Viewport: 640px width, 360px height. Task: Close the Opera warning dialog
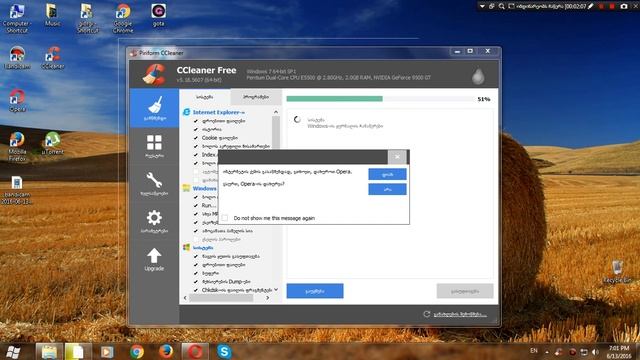pyautogui.click(x=397, y=157)
